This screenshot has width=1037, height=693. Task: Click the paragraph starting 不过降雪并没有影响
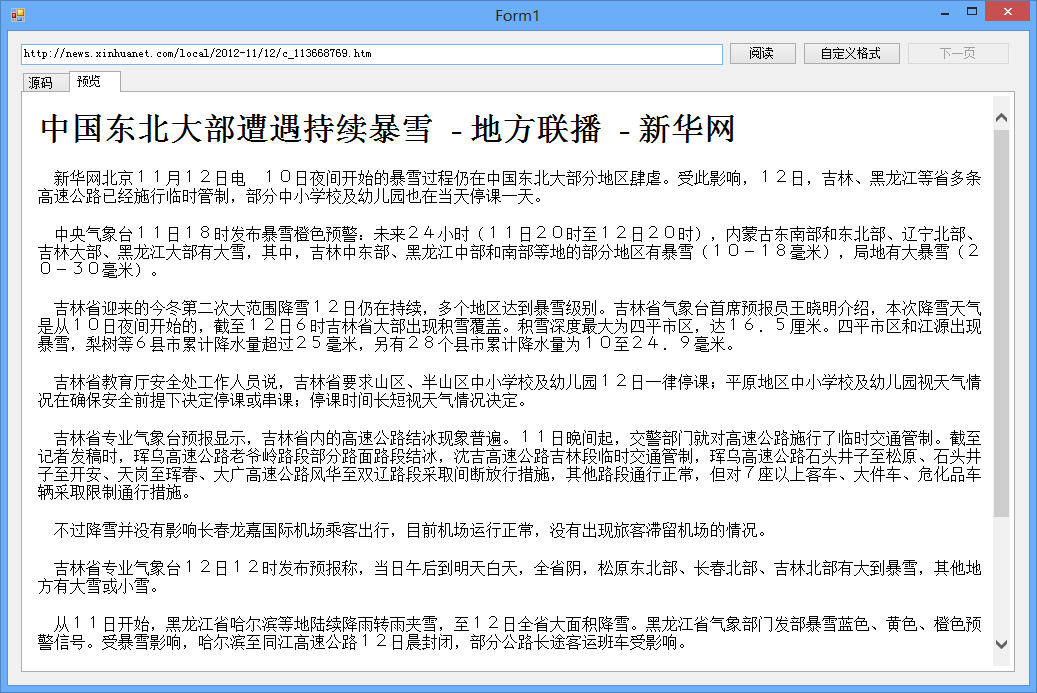pyautogui.click(x=410, y=530)
